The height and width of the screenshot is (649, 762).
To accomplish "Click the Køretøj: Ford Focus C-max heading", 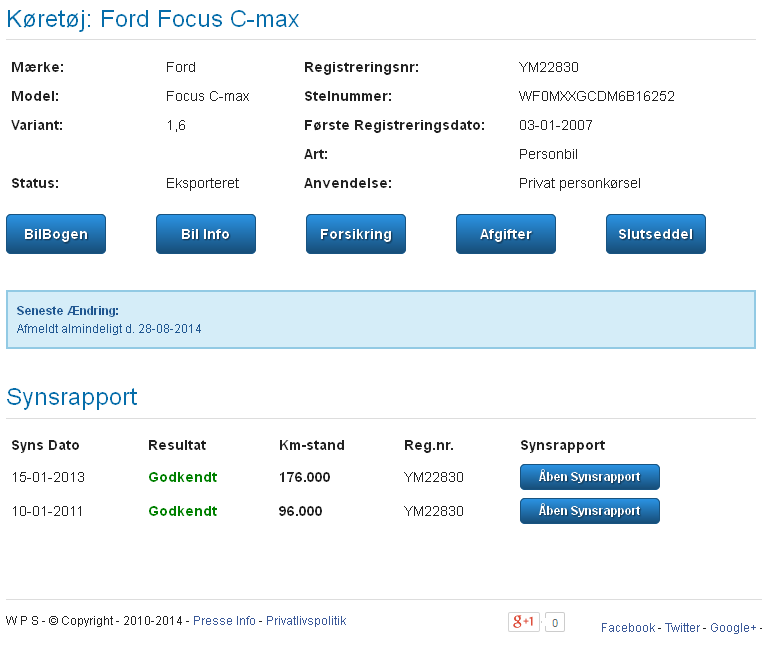I will point(153,19).
